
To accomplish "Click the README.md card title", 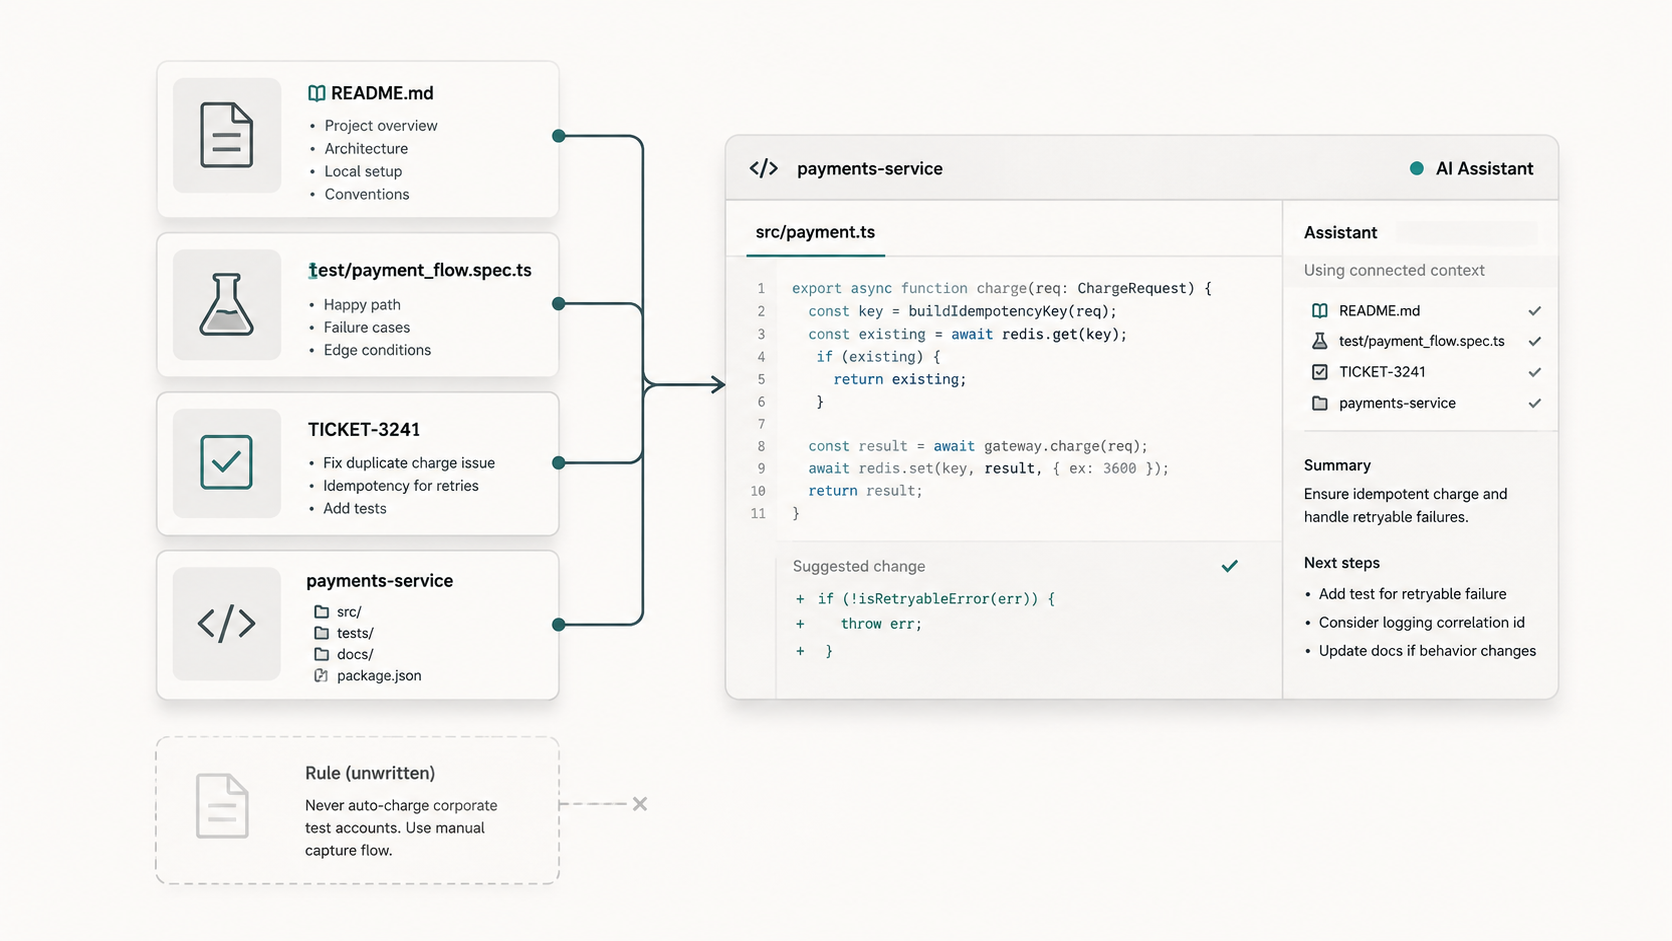I will tap(382, 93).
